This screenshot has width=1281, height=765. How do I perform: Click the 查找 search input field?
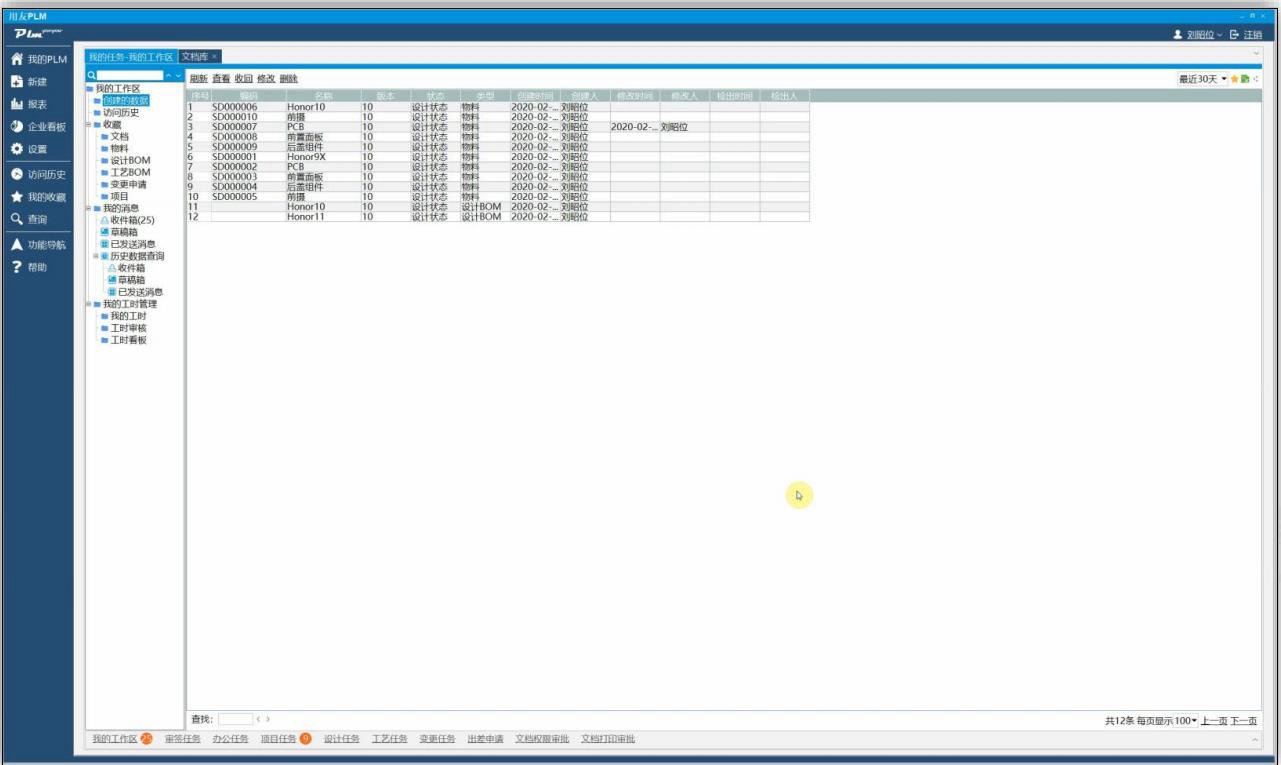(x=235, y=719)
